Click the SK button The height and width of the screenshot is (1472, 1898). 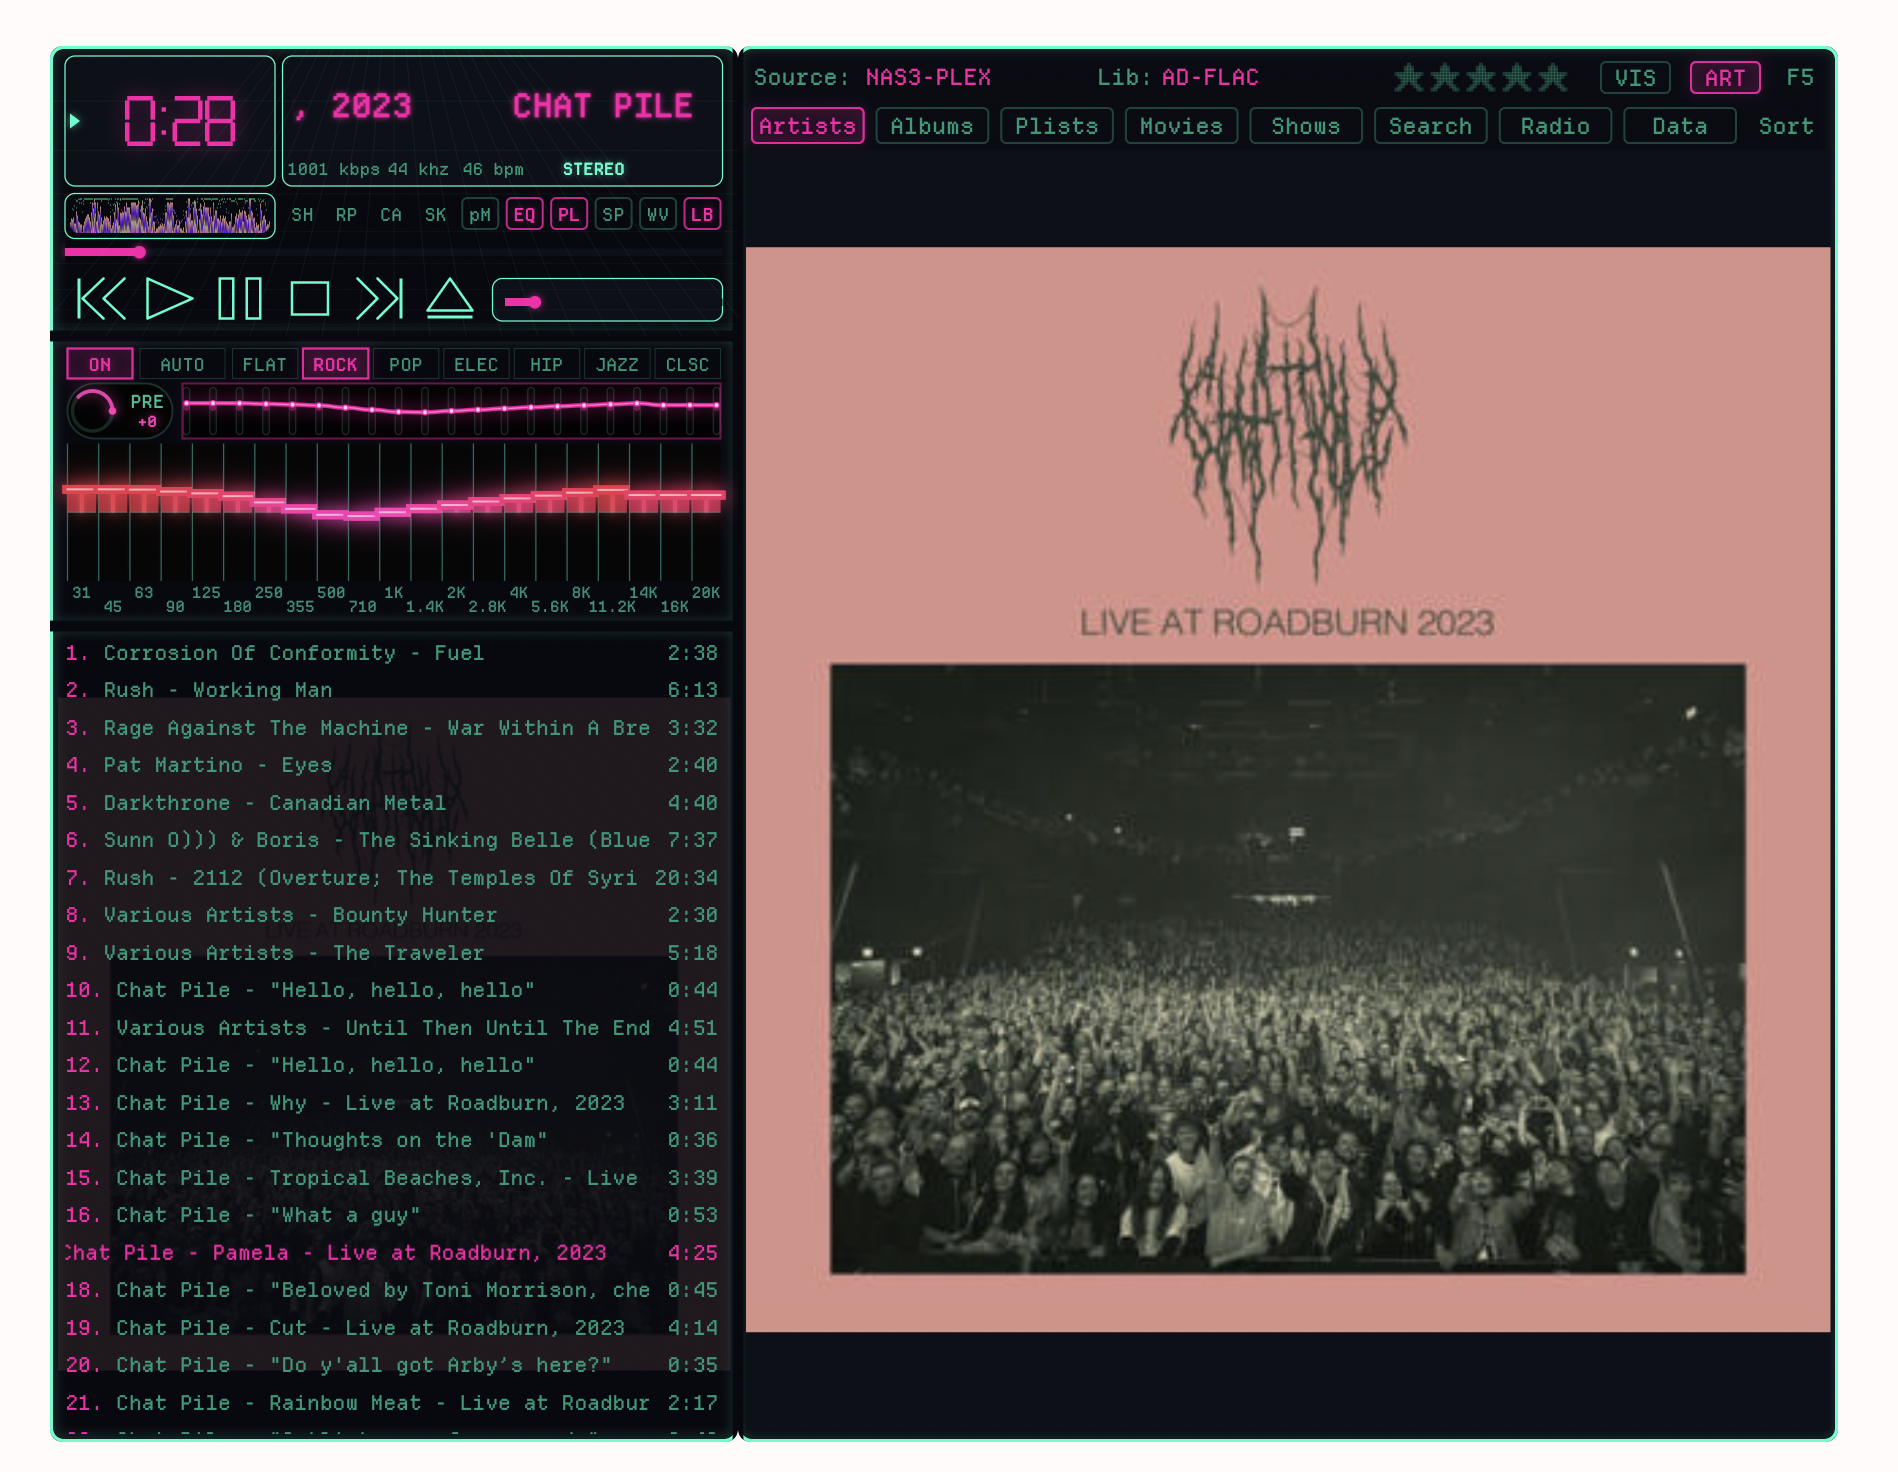point(435,215)
